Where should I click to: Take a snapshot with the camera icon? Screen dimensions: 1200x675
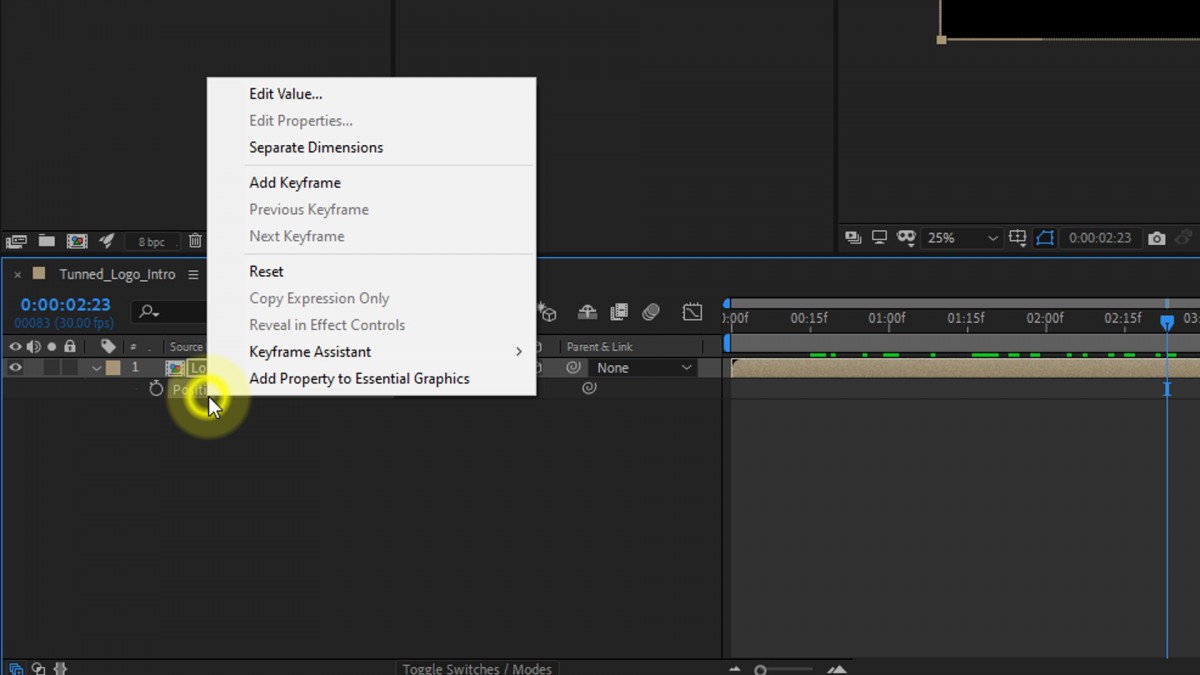click(1157, 238)
